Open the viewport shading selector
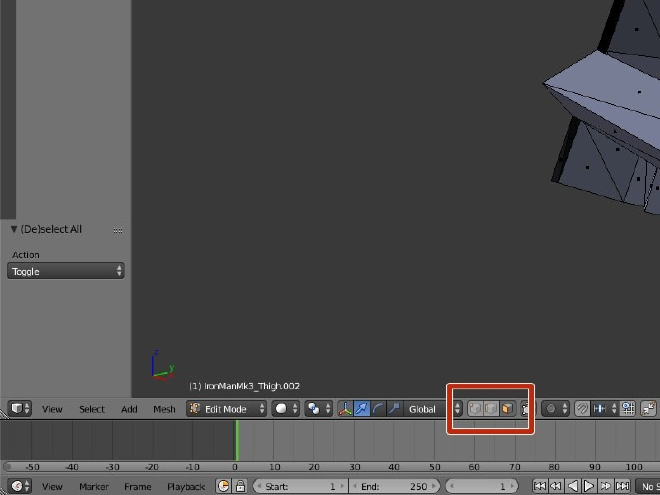 click(285, 409)
